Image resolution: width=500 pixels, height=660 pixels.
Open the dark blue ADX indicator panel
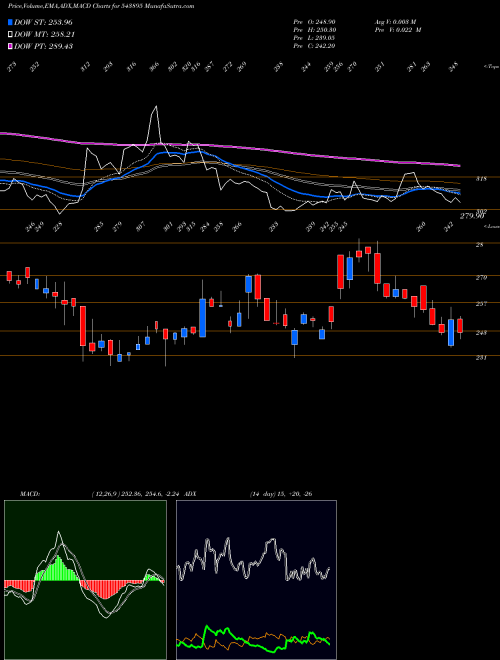pyautogui.click(x=256, y=580)
